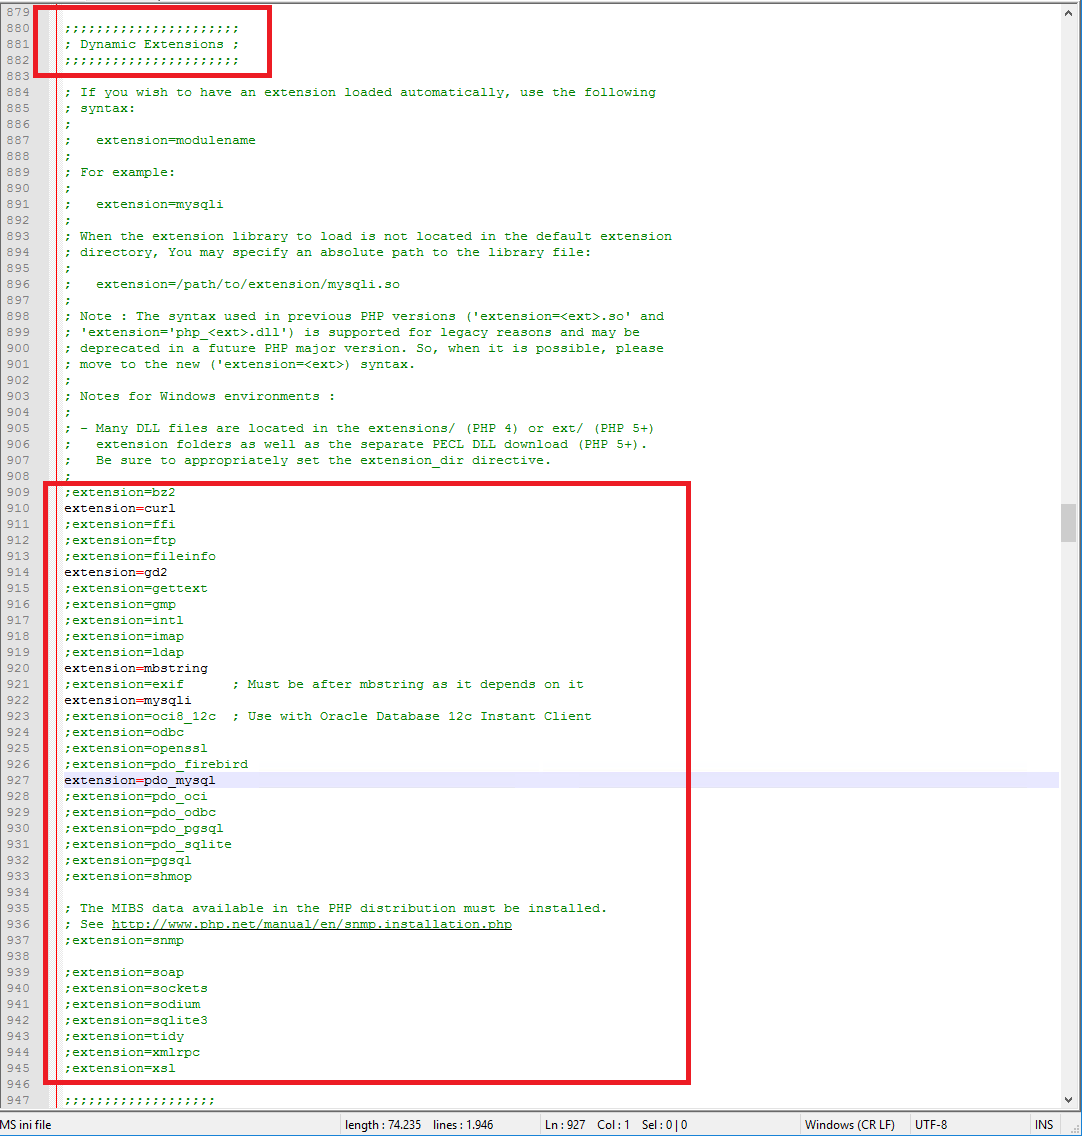Click the line ';extension=pgsql'

(128, 861)
